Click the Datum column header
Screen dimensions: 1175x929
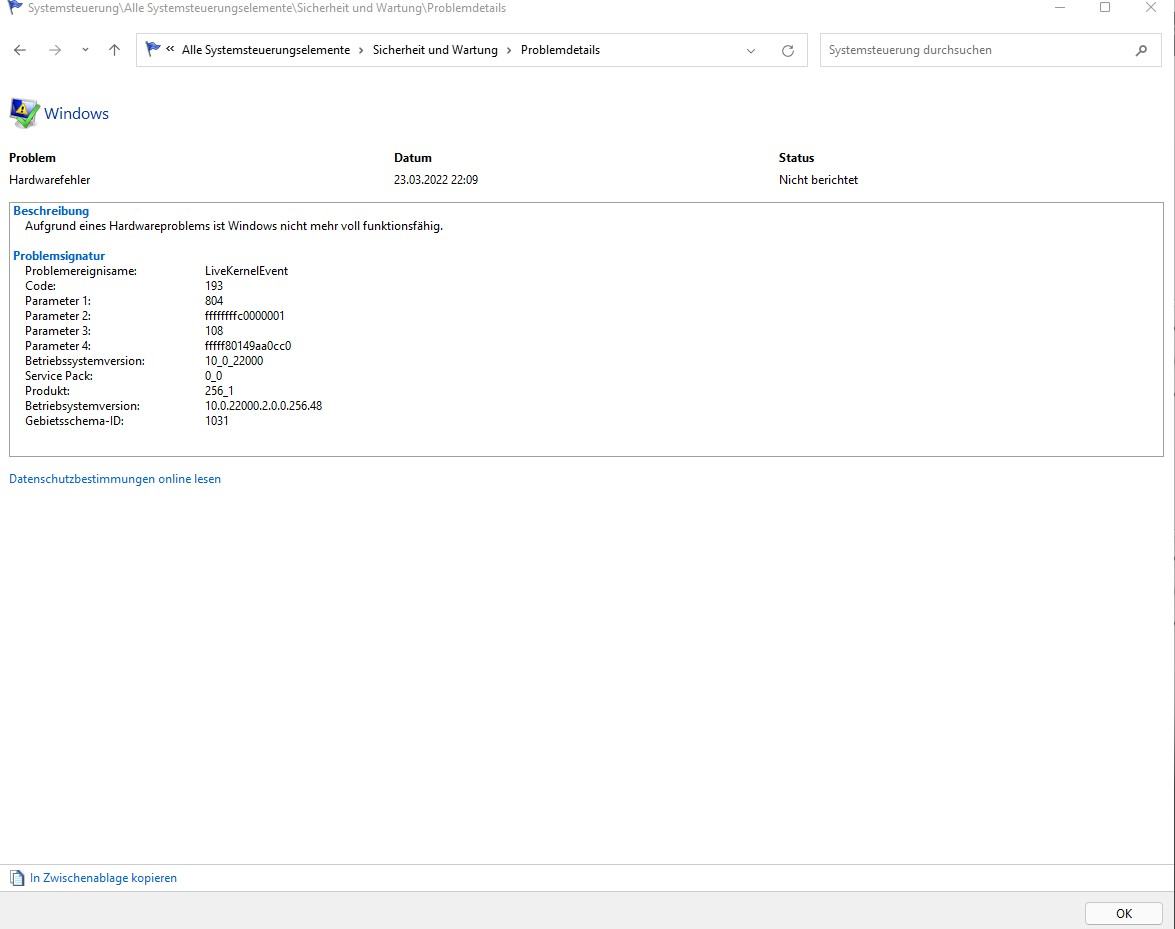(413, 158)
